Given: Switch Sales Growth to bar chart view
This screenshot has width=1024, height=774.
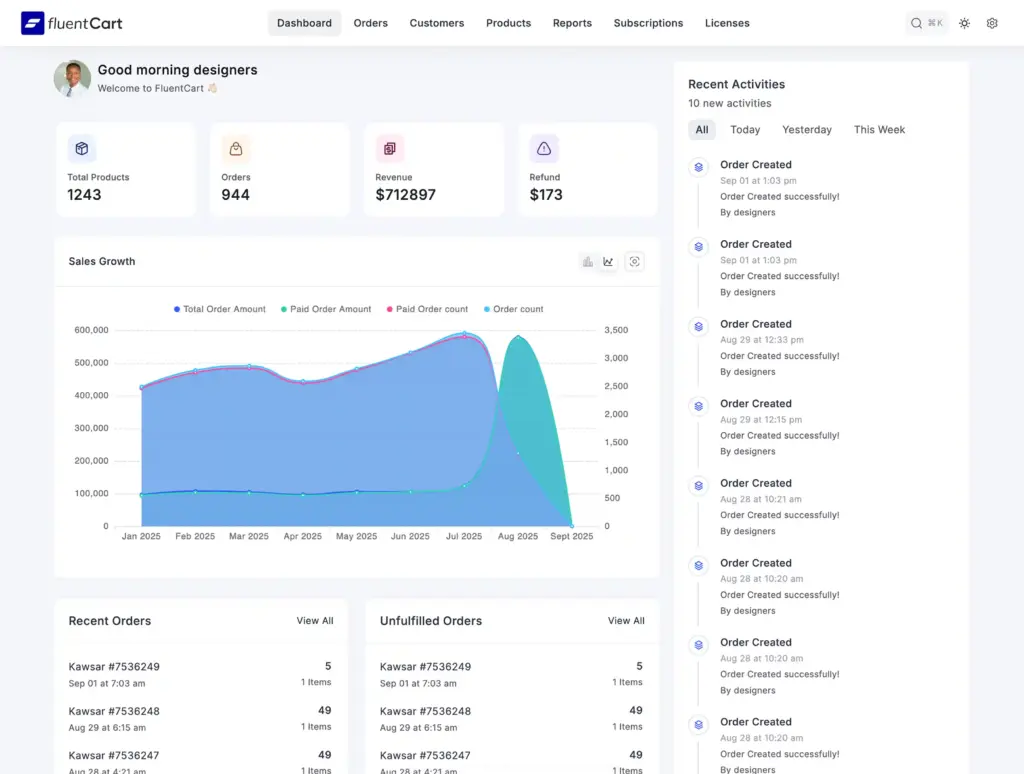Looking at the screenshot, I should (588, 262).
